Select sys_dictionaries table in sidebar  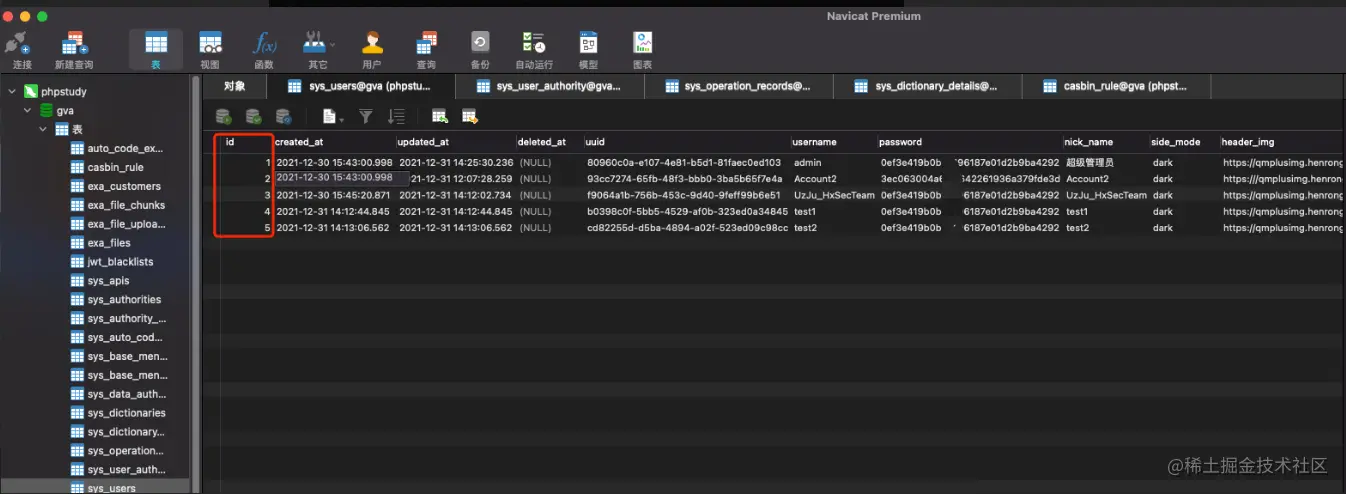click(126, 413)
